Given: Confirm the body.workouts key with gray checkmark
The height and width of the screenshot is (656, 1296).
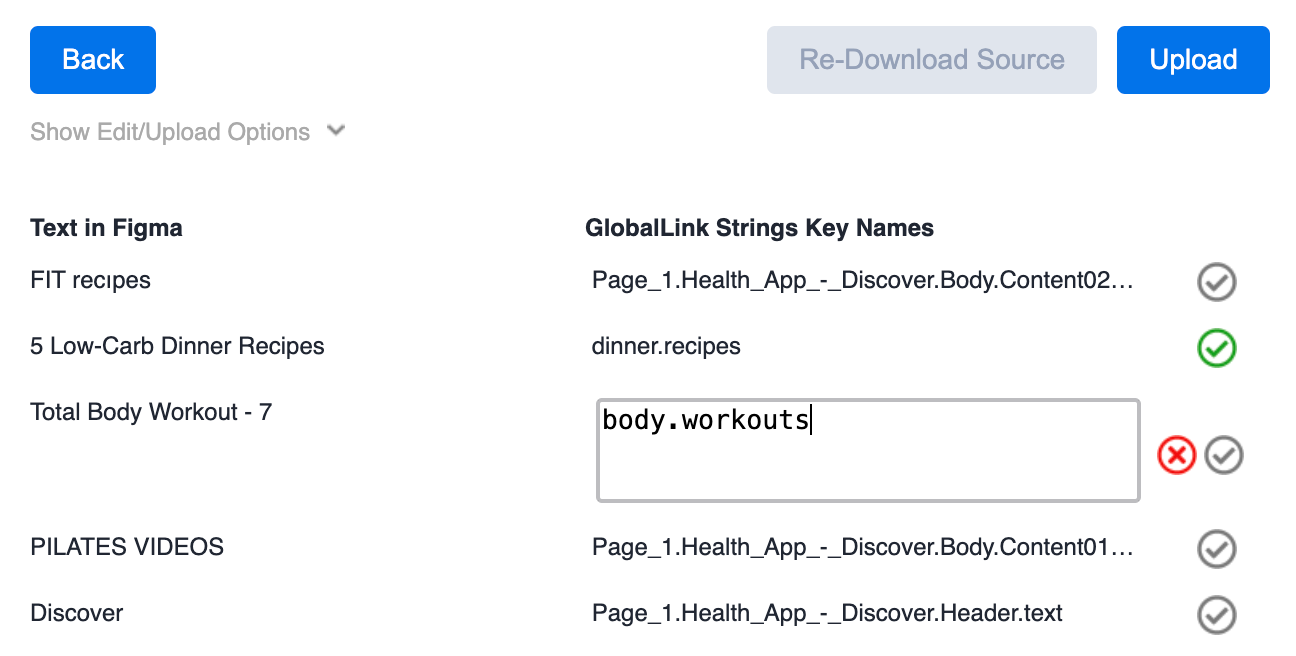Looking at the screenshot, I should (1224, 455).
